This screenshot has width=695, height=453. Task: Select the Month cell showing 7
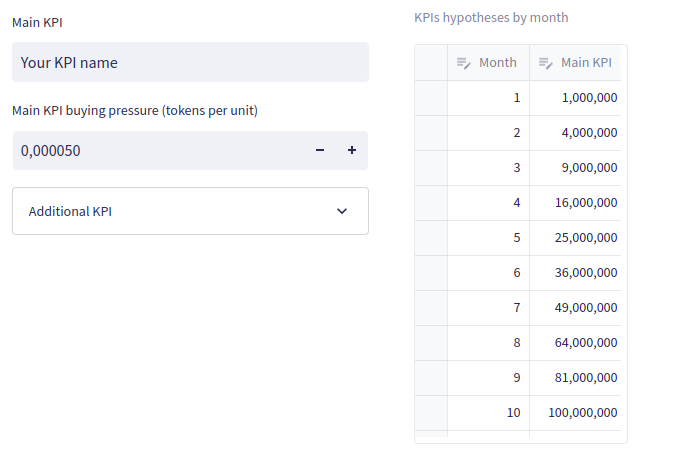coord(488,308)
